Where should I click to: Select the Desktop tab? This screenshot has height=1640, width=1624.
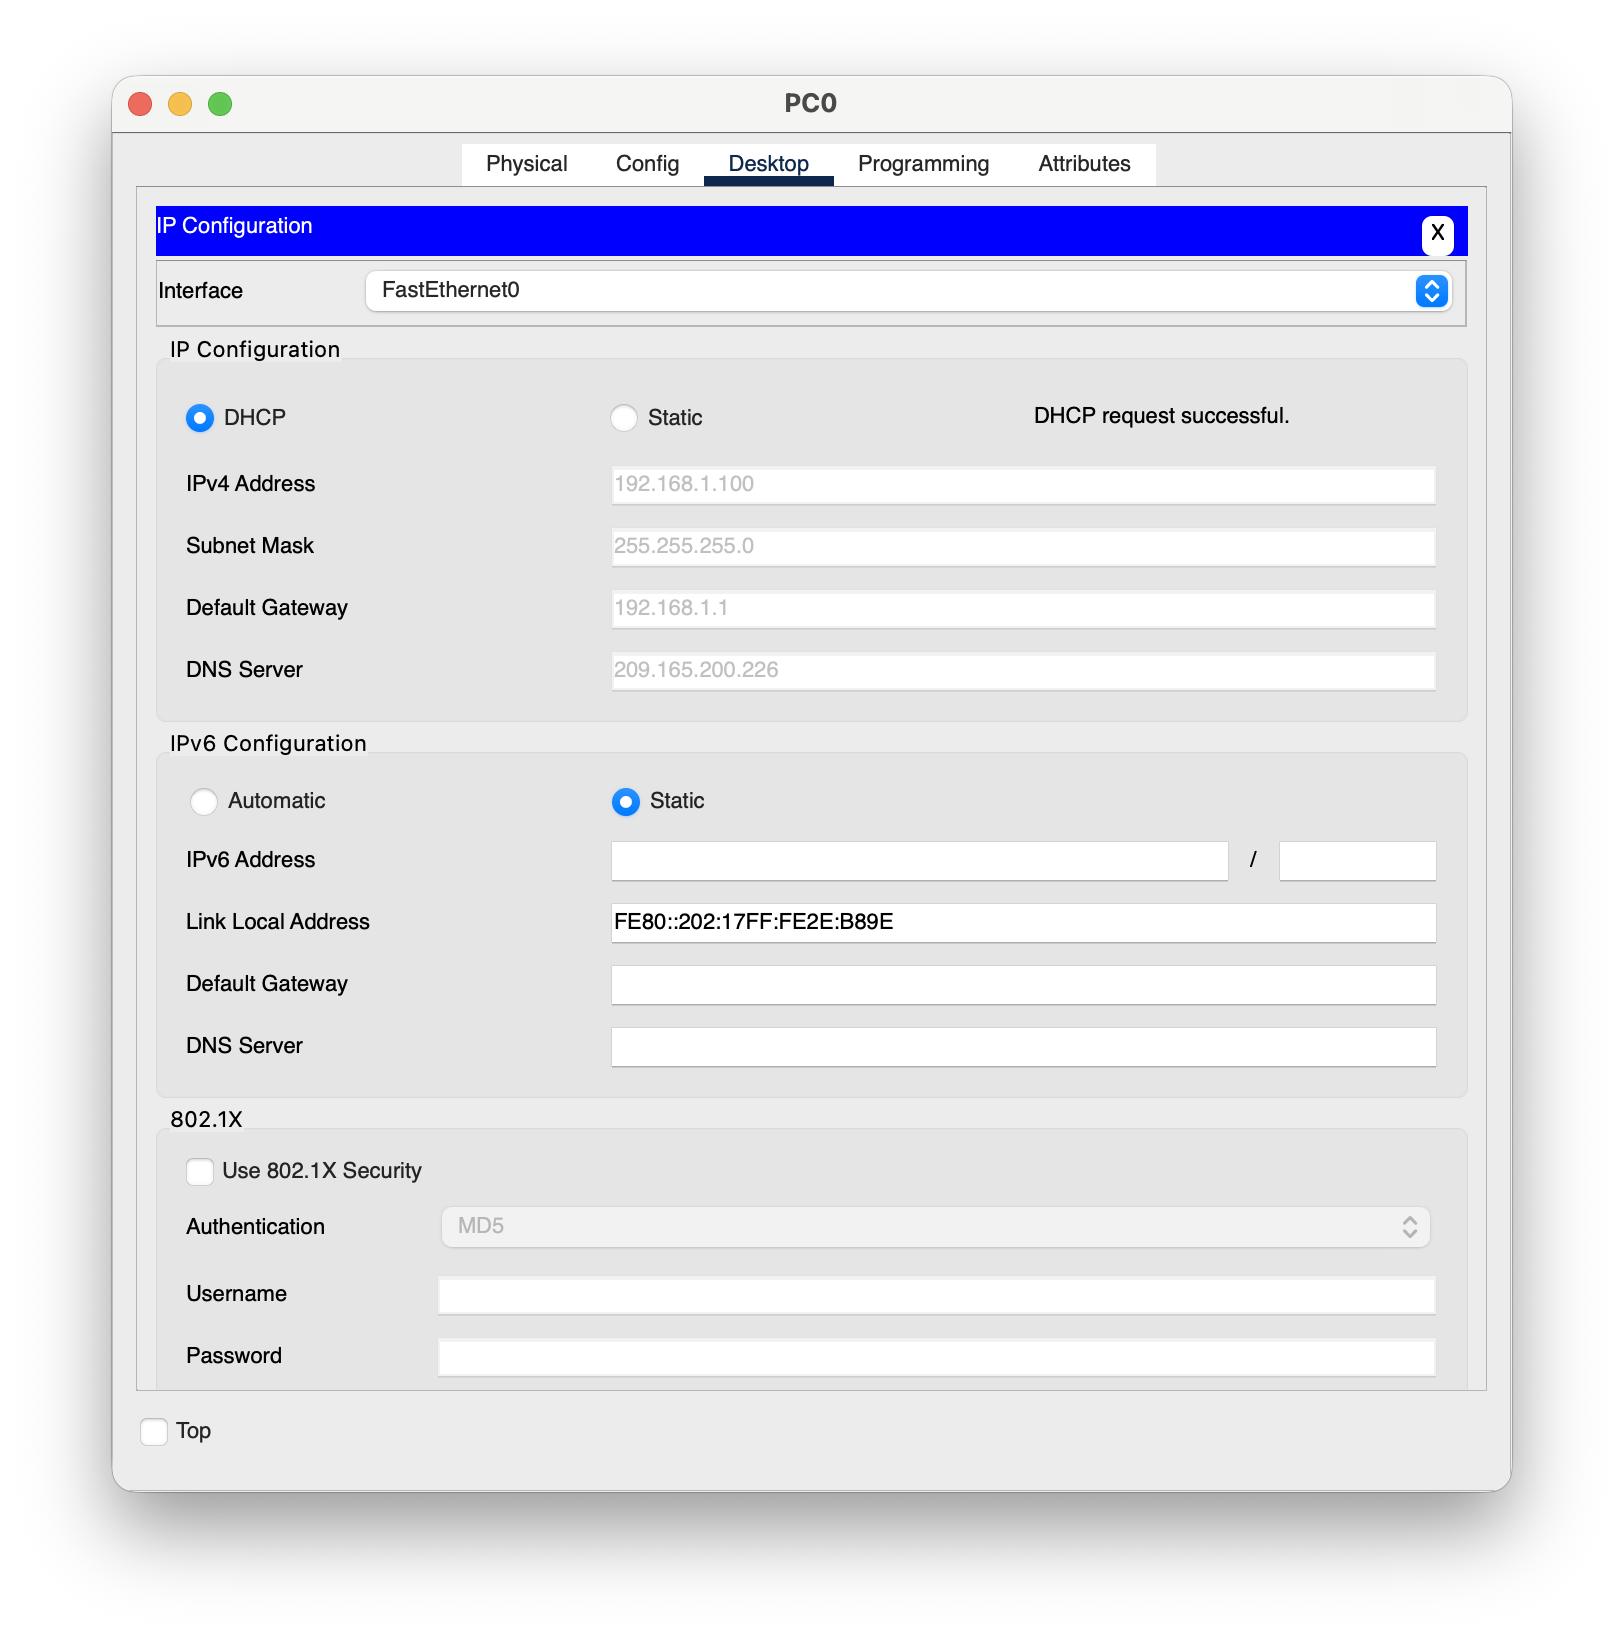pos(768,164)
